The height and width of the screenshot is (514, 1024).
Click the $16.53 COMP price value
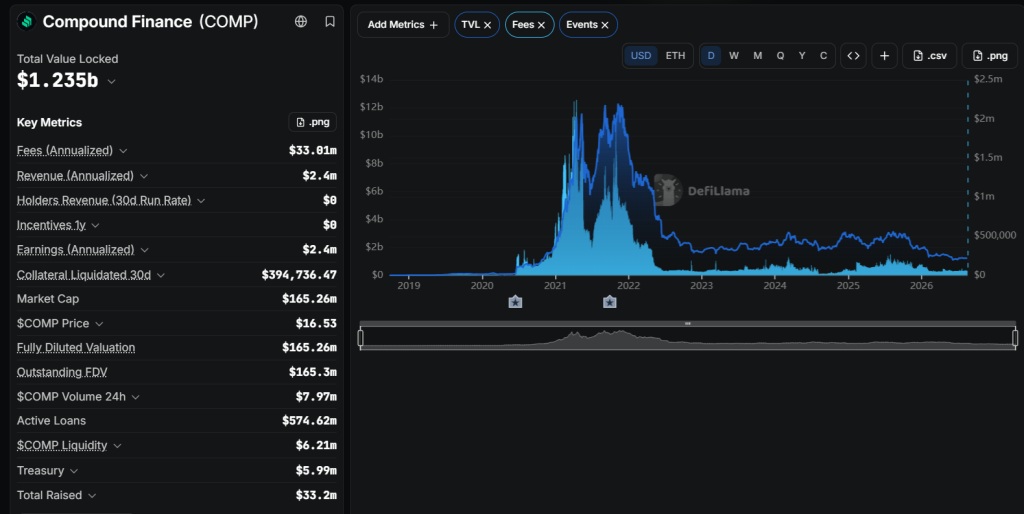point(316,323)
